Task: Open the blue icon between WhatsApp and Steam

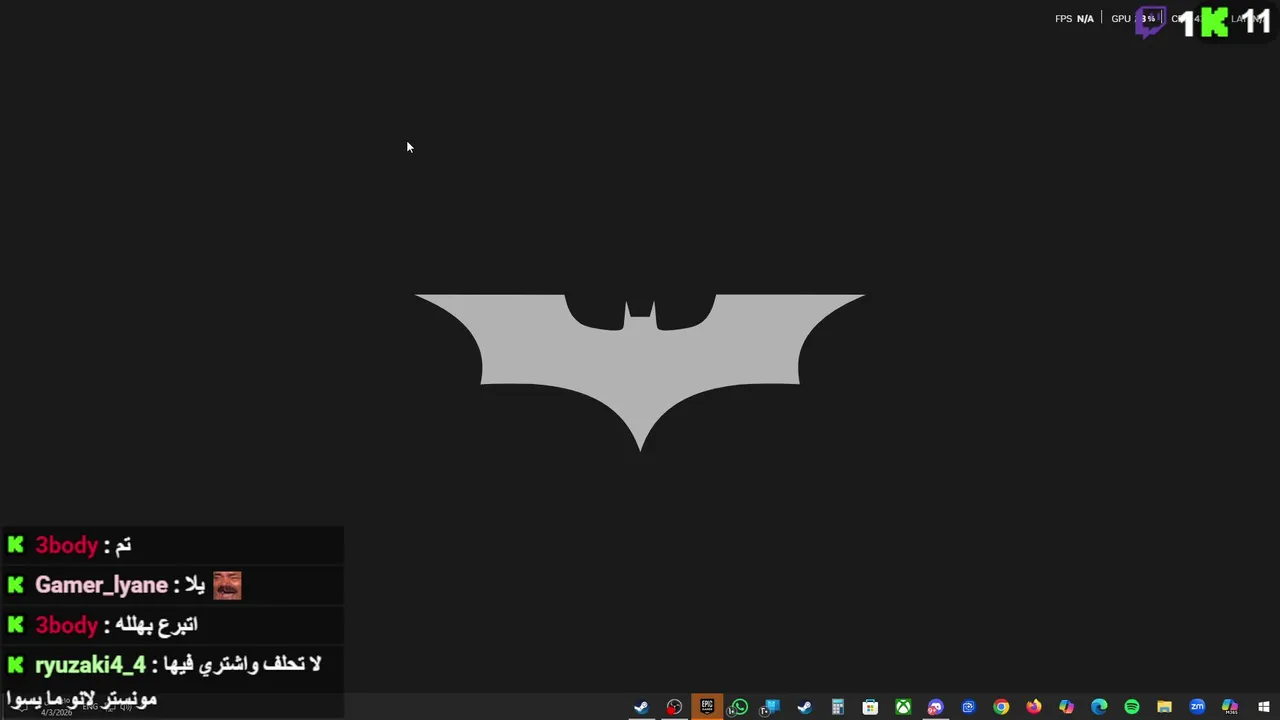Action: (771, 707)
